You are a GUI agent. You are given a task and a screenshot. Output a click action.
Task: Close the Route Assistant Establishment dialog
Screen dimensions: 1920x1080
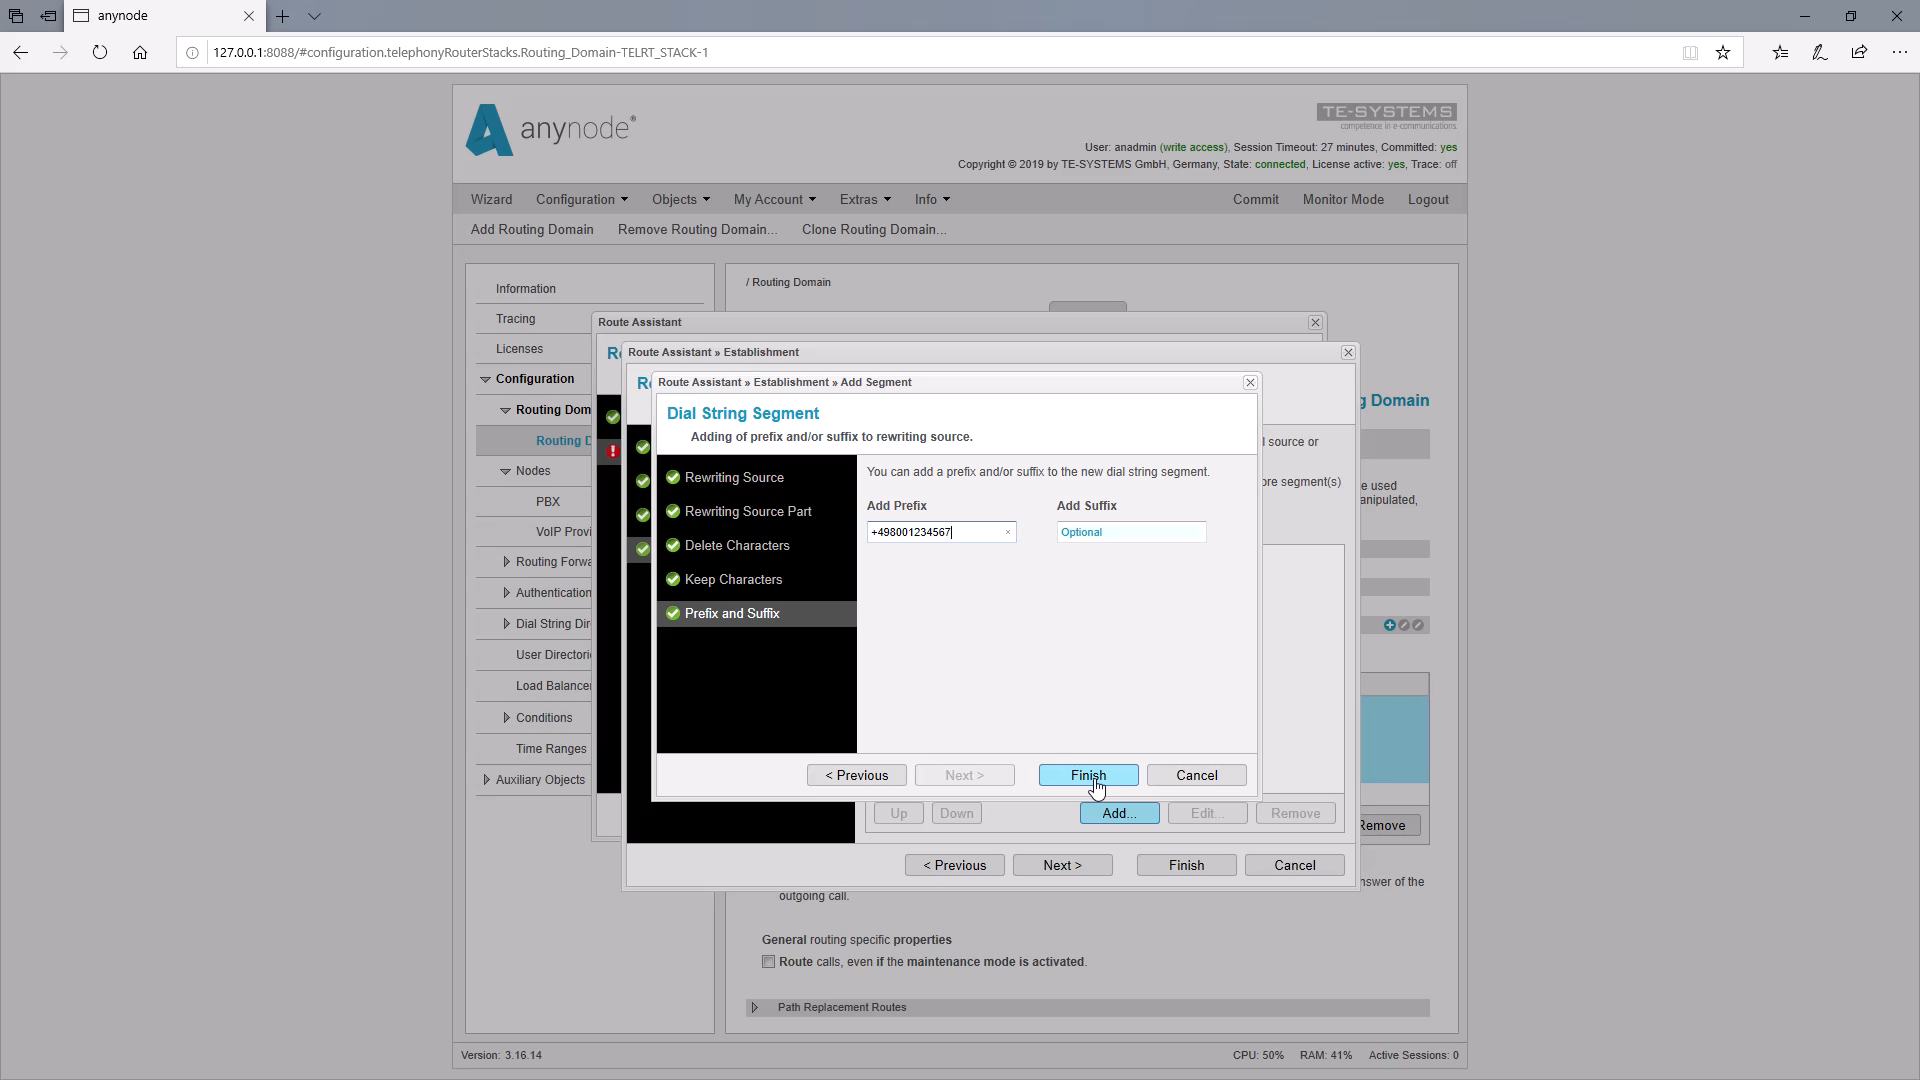[x=1348, y=353]
